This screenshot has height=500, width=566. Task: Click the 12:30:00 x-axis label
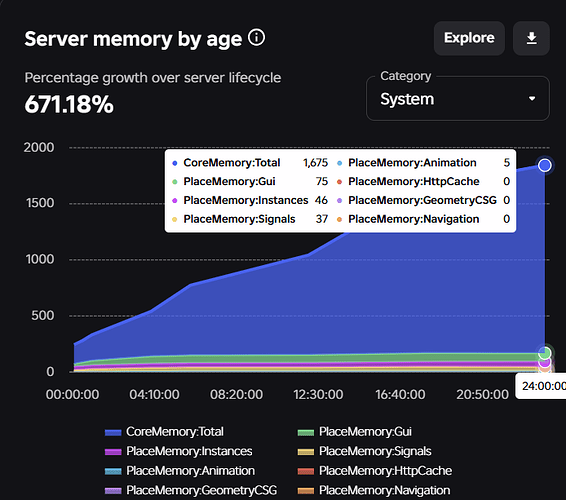(x=318, y=395)
